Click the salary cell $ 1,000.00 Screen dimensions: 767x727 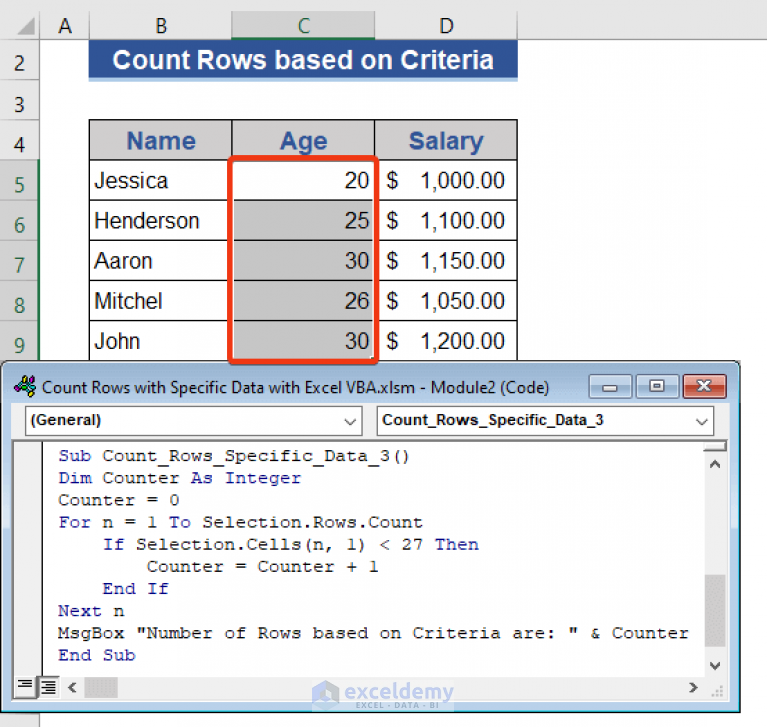pyautogui.click(x=446, y=181)
